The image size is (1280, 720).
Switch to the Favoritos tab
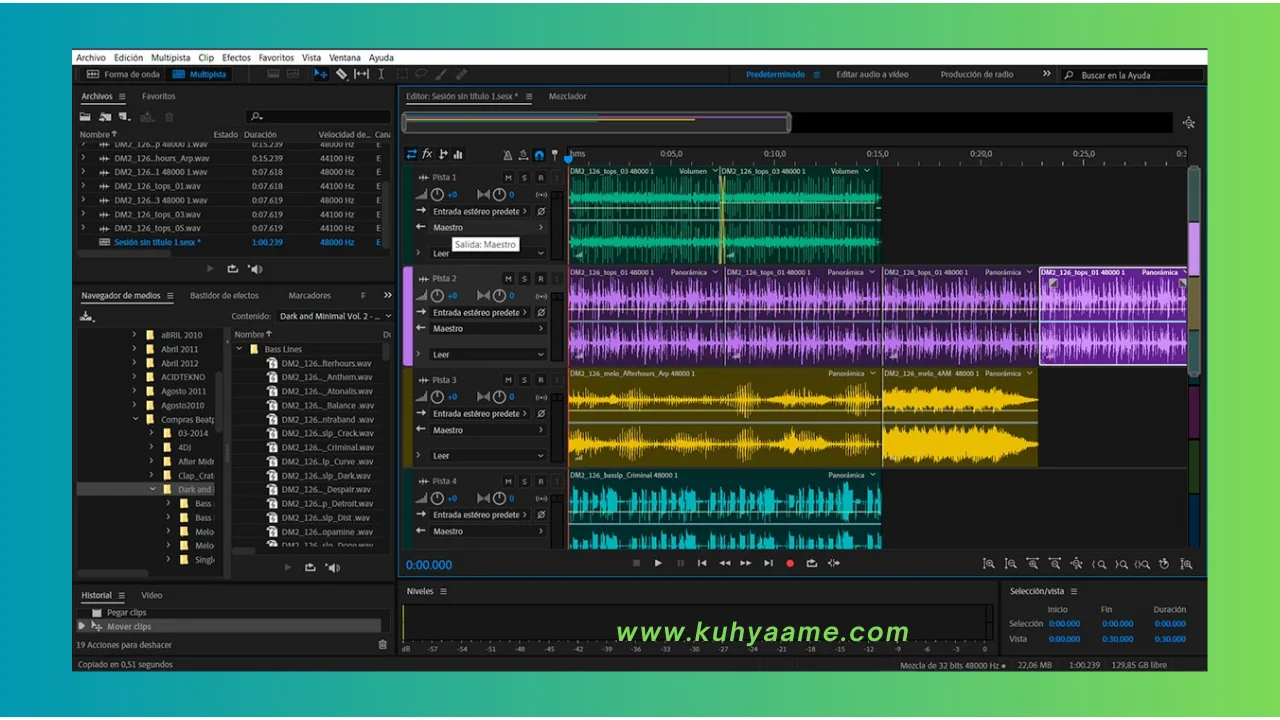click(x=158, y=96)
